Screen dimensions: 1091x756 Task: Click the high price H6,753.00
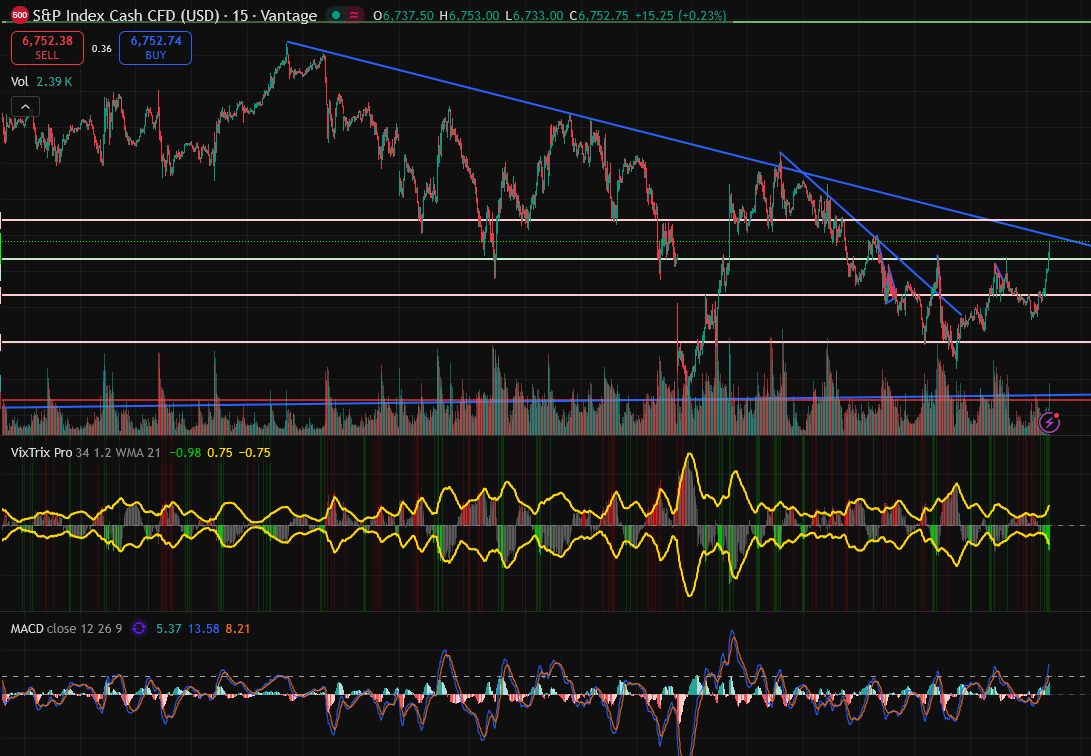pos(470,15)
